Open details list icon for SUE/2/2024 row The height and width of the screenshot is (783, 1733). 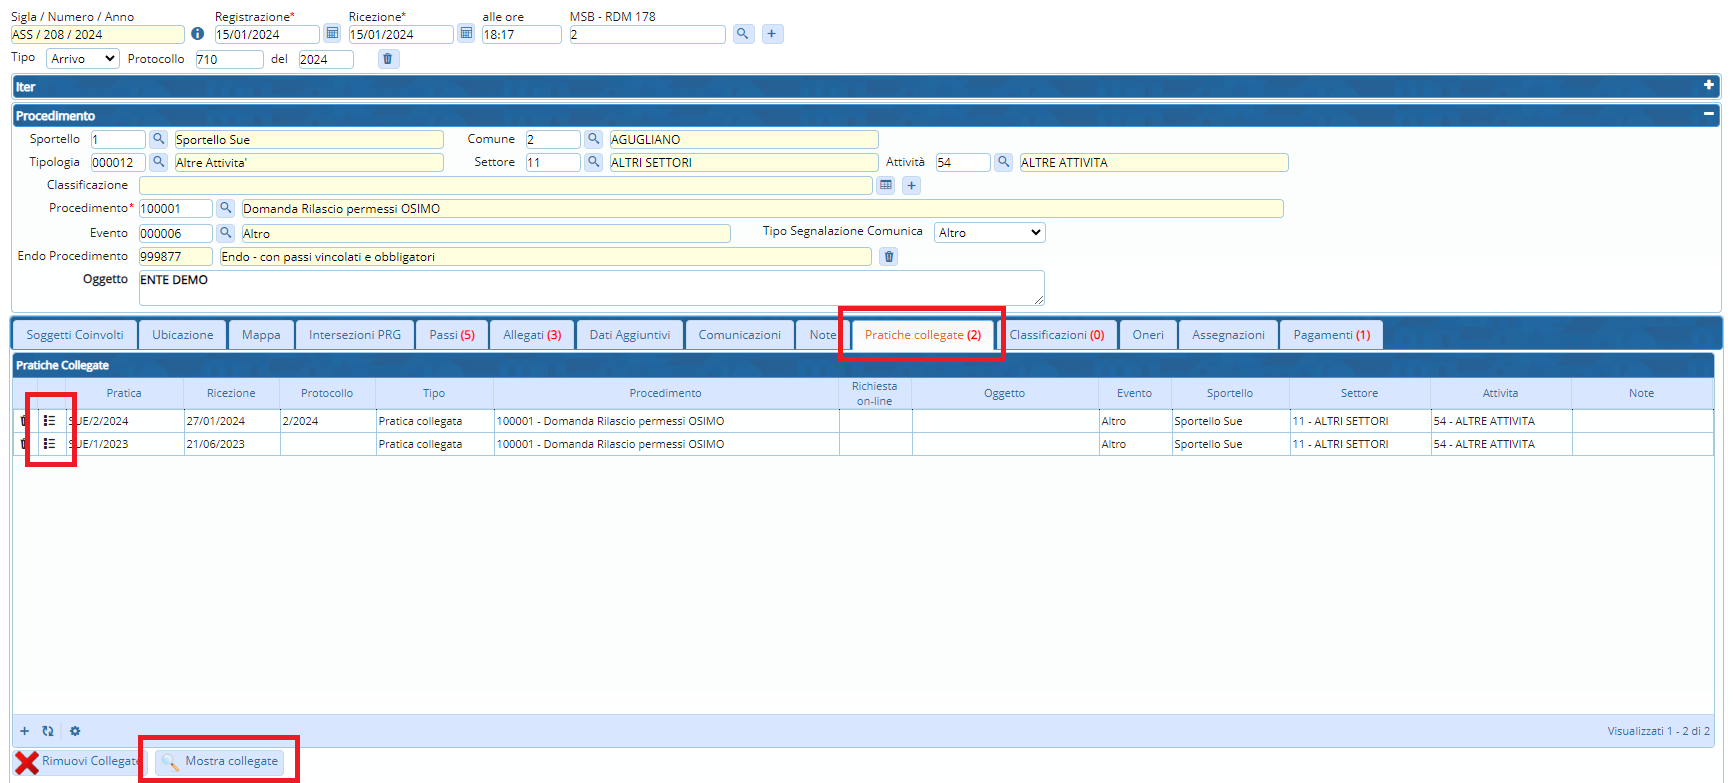49,421
